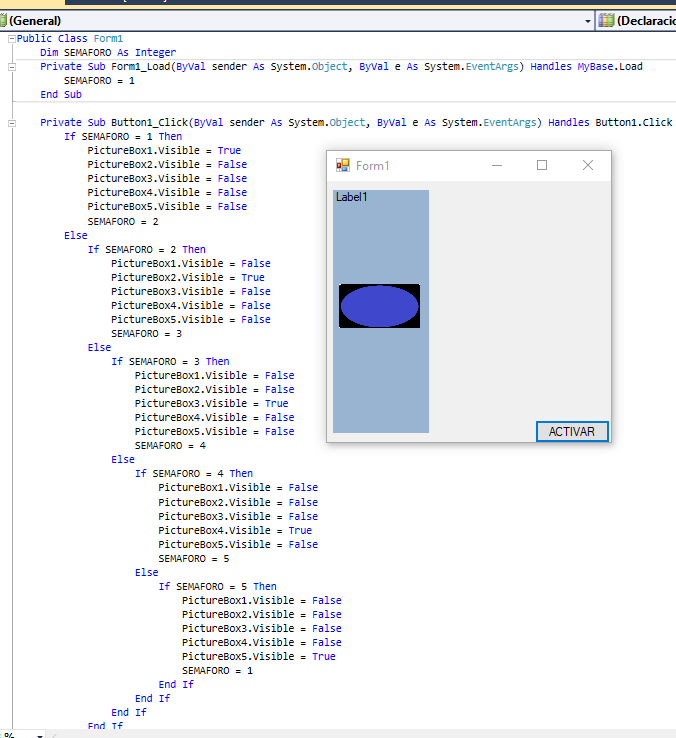Screen dimensions: 676x738
Task: Click the ACTIVAR button in Form1
Action: point(572,432)
